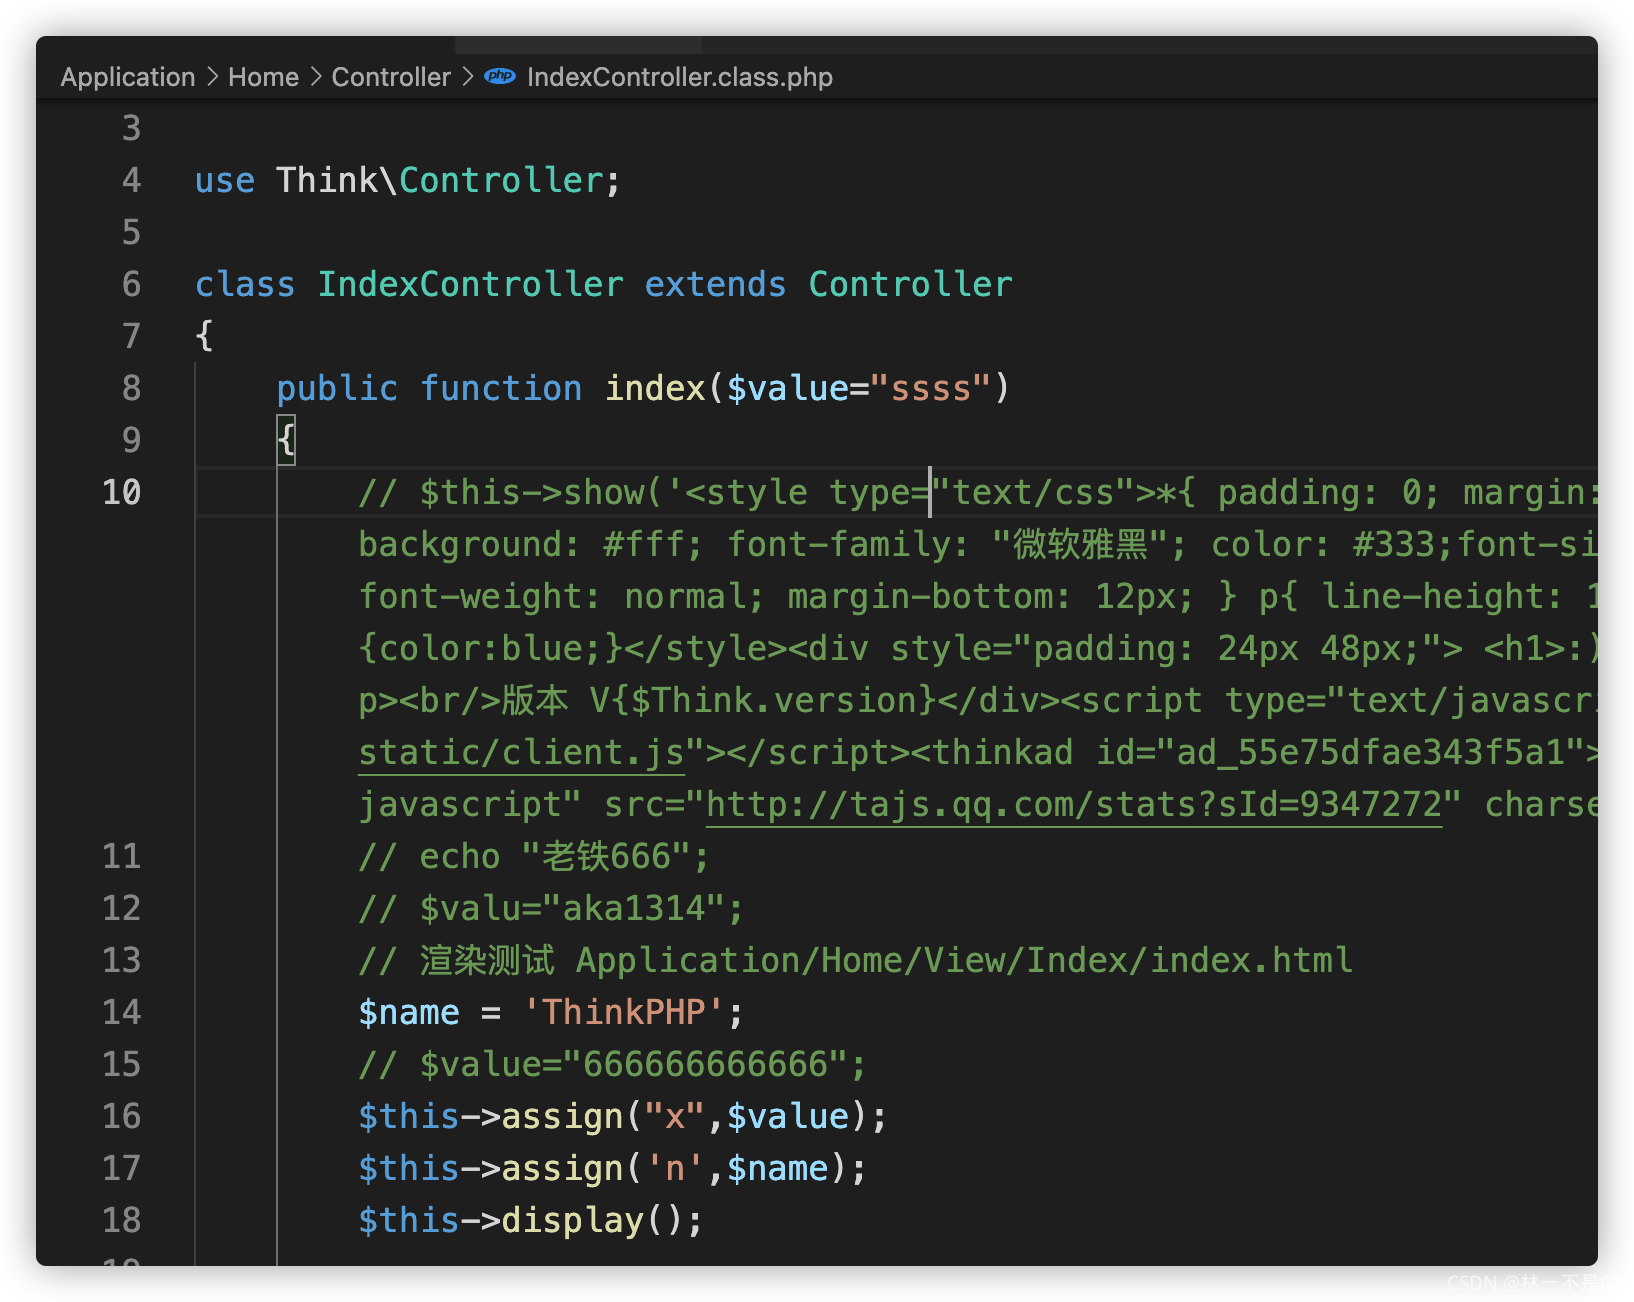Click the "ssss" default string value

click(x=931, y=388)
